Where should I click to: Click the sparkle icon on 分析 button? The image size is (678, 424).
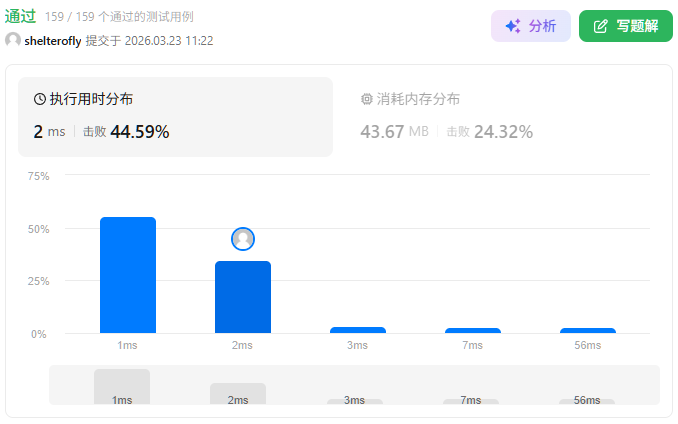click(512, 26)
